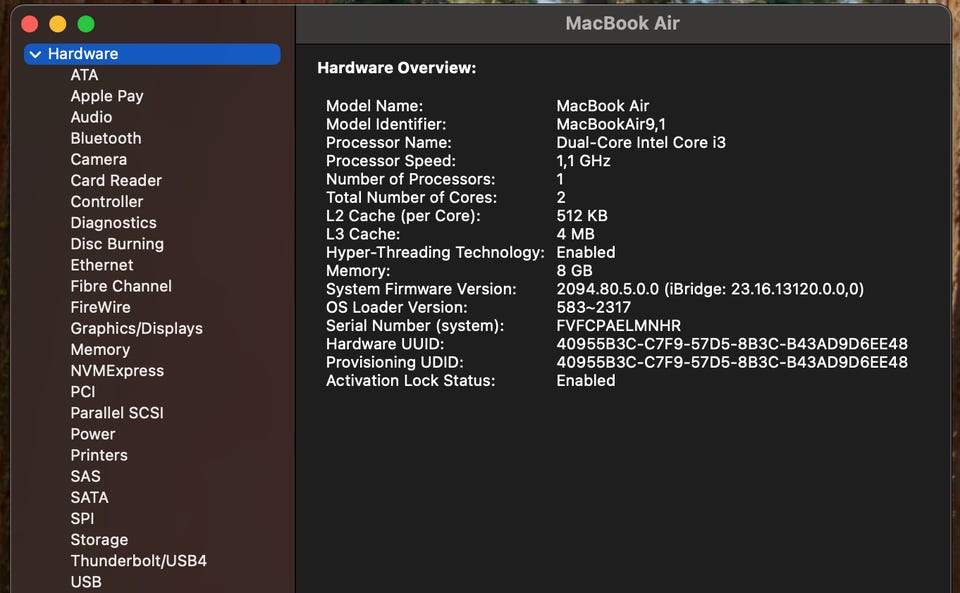Select Camera in the sidebar

coord(99,159)
